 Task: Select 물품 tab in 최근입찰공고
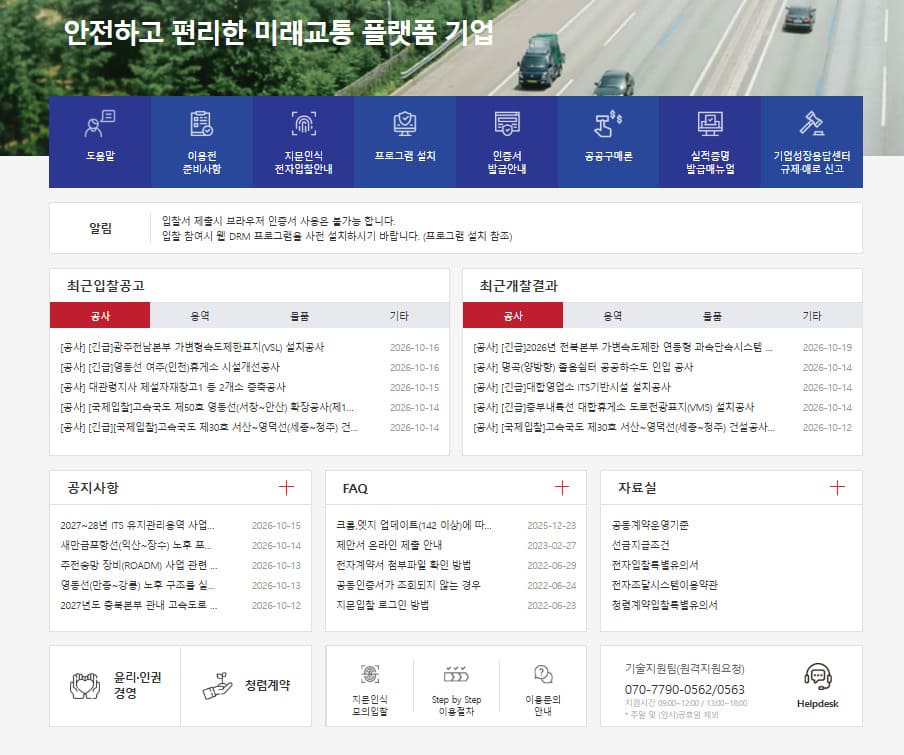click(299, 315)
